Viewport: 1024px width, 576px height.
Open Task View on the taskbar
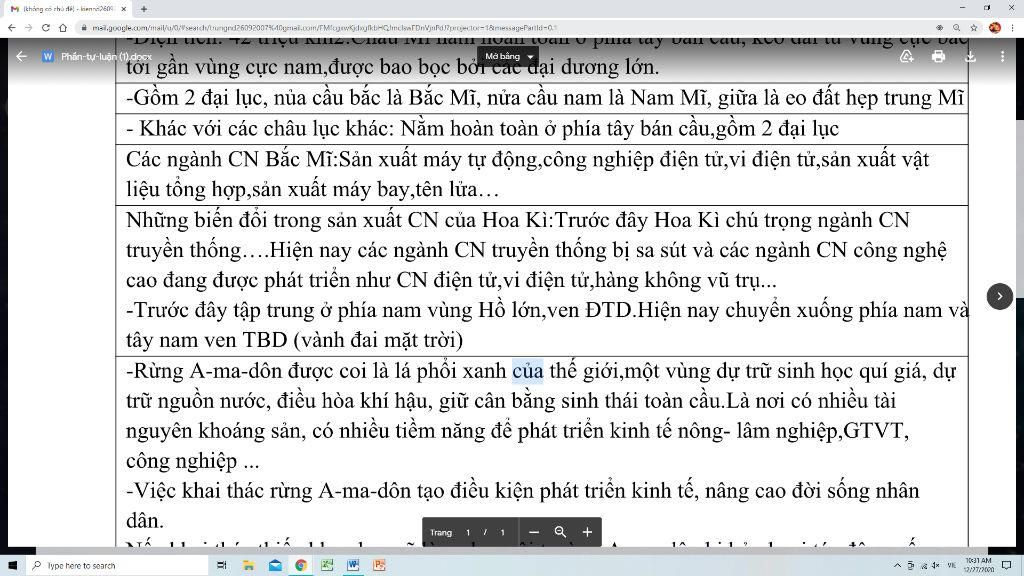[x=221, y=566]
